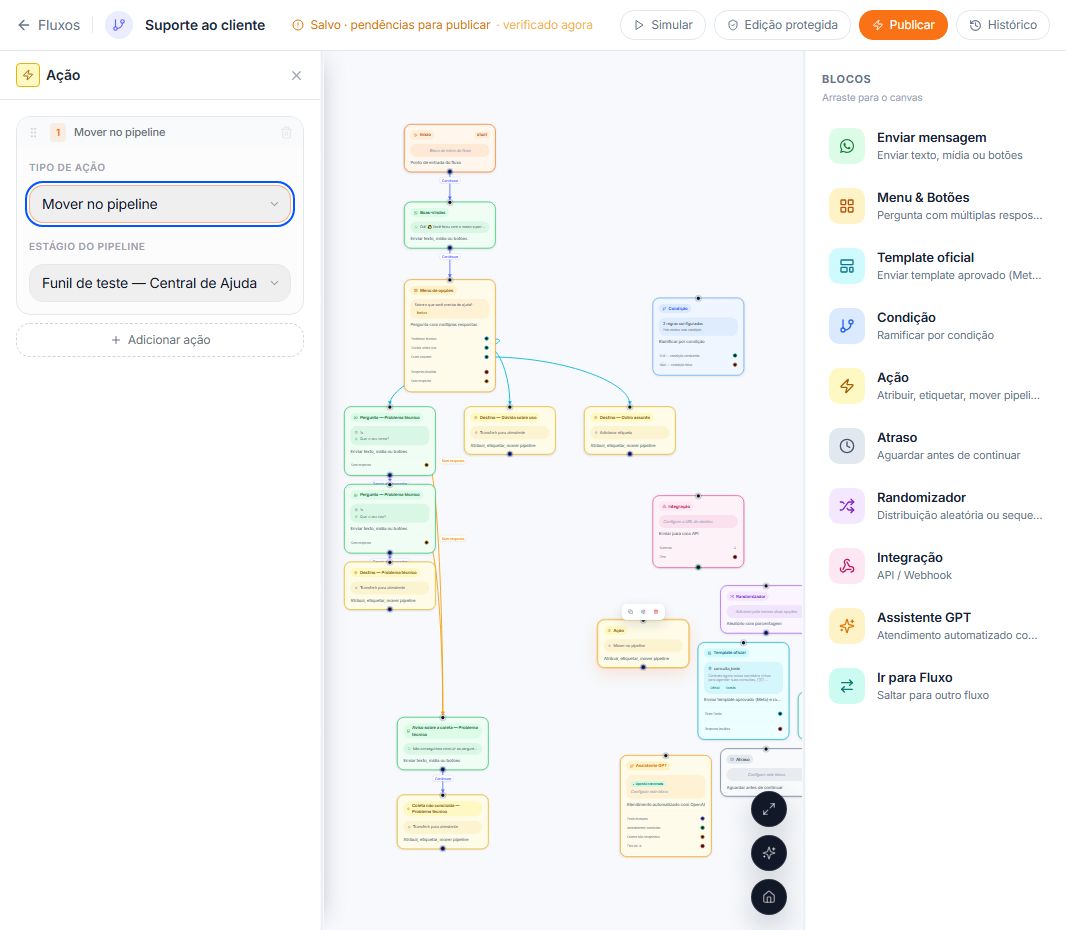Pick the Template oficial block icon
The height and width of the screenshot is (930, 1066).
click(x=846, y=266)
